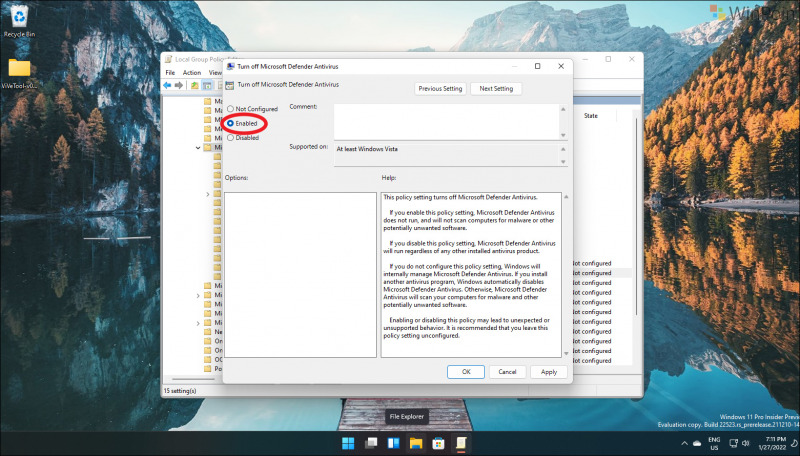Viewport: 800px width, 456px height.
Task: Click policy setting icon beside heading
Action: click(230, 85)
